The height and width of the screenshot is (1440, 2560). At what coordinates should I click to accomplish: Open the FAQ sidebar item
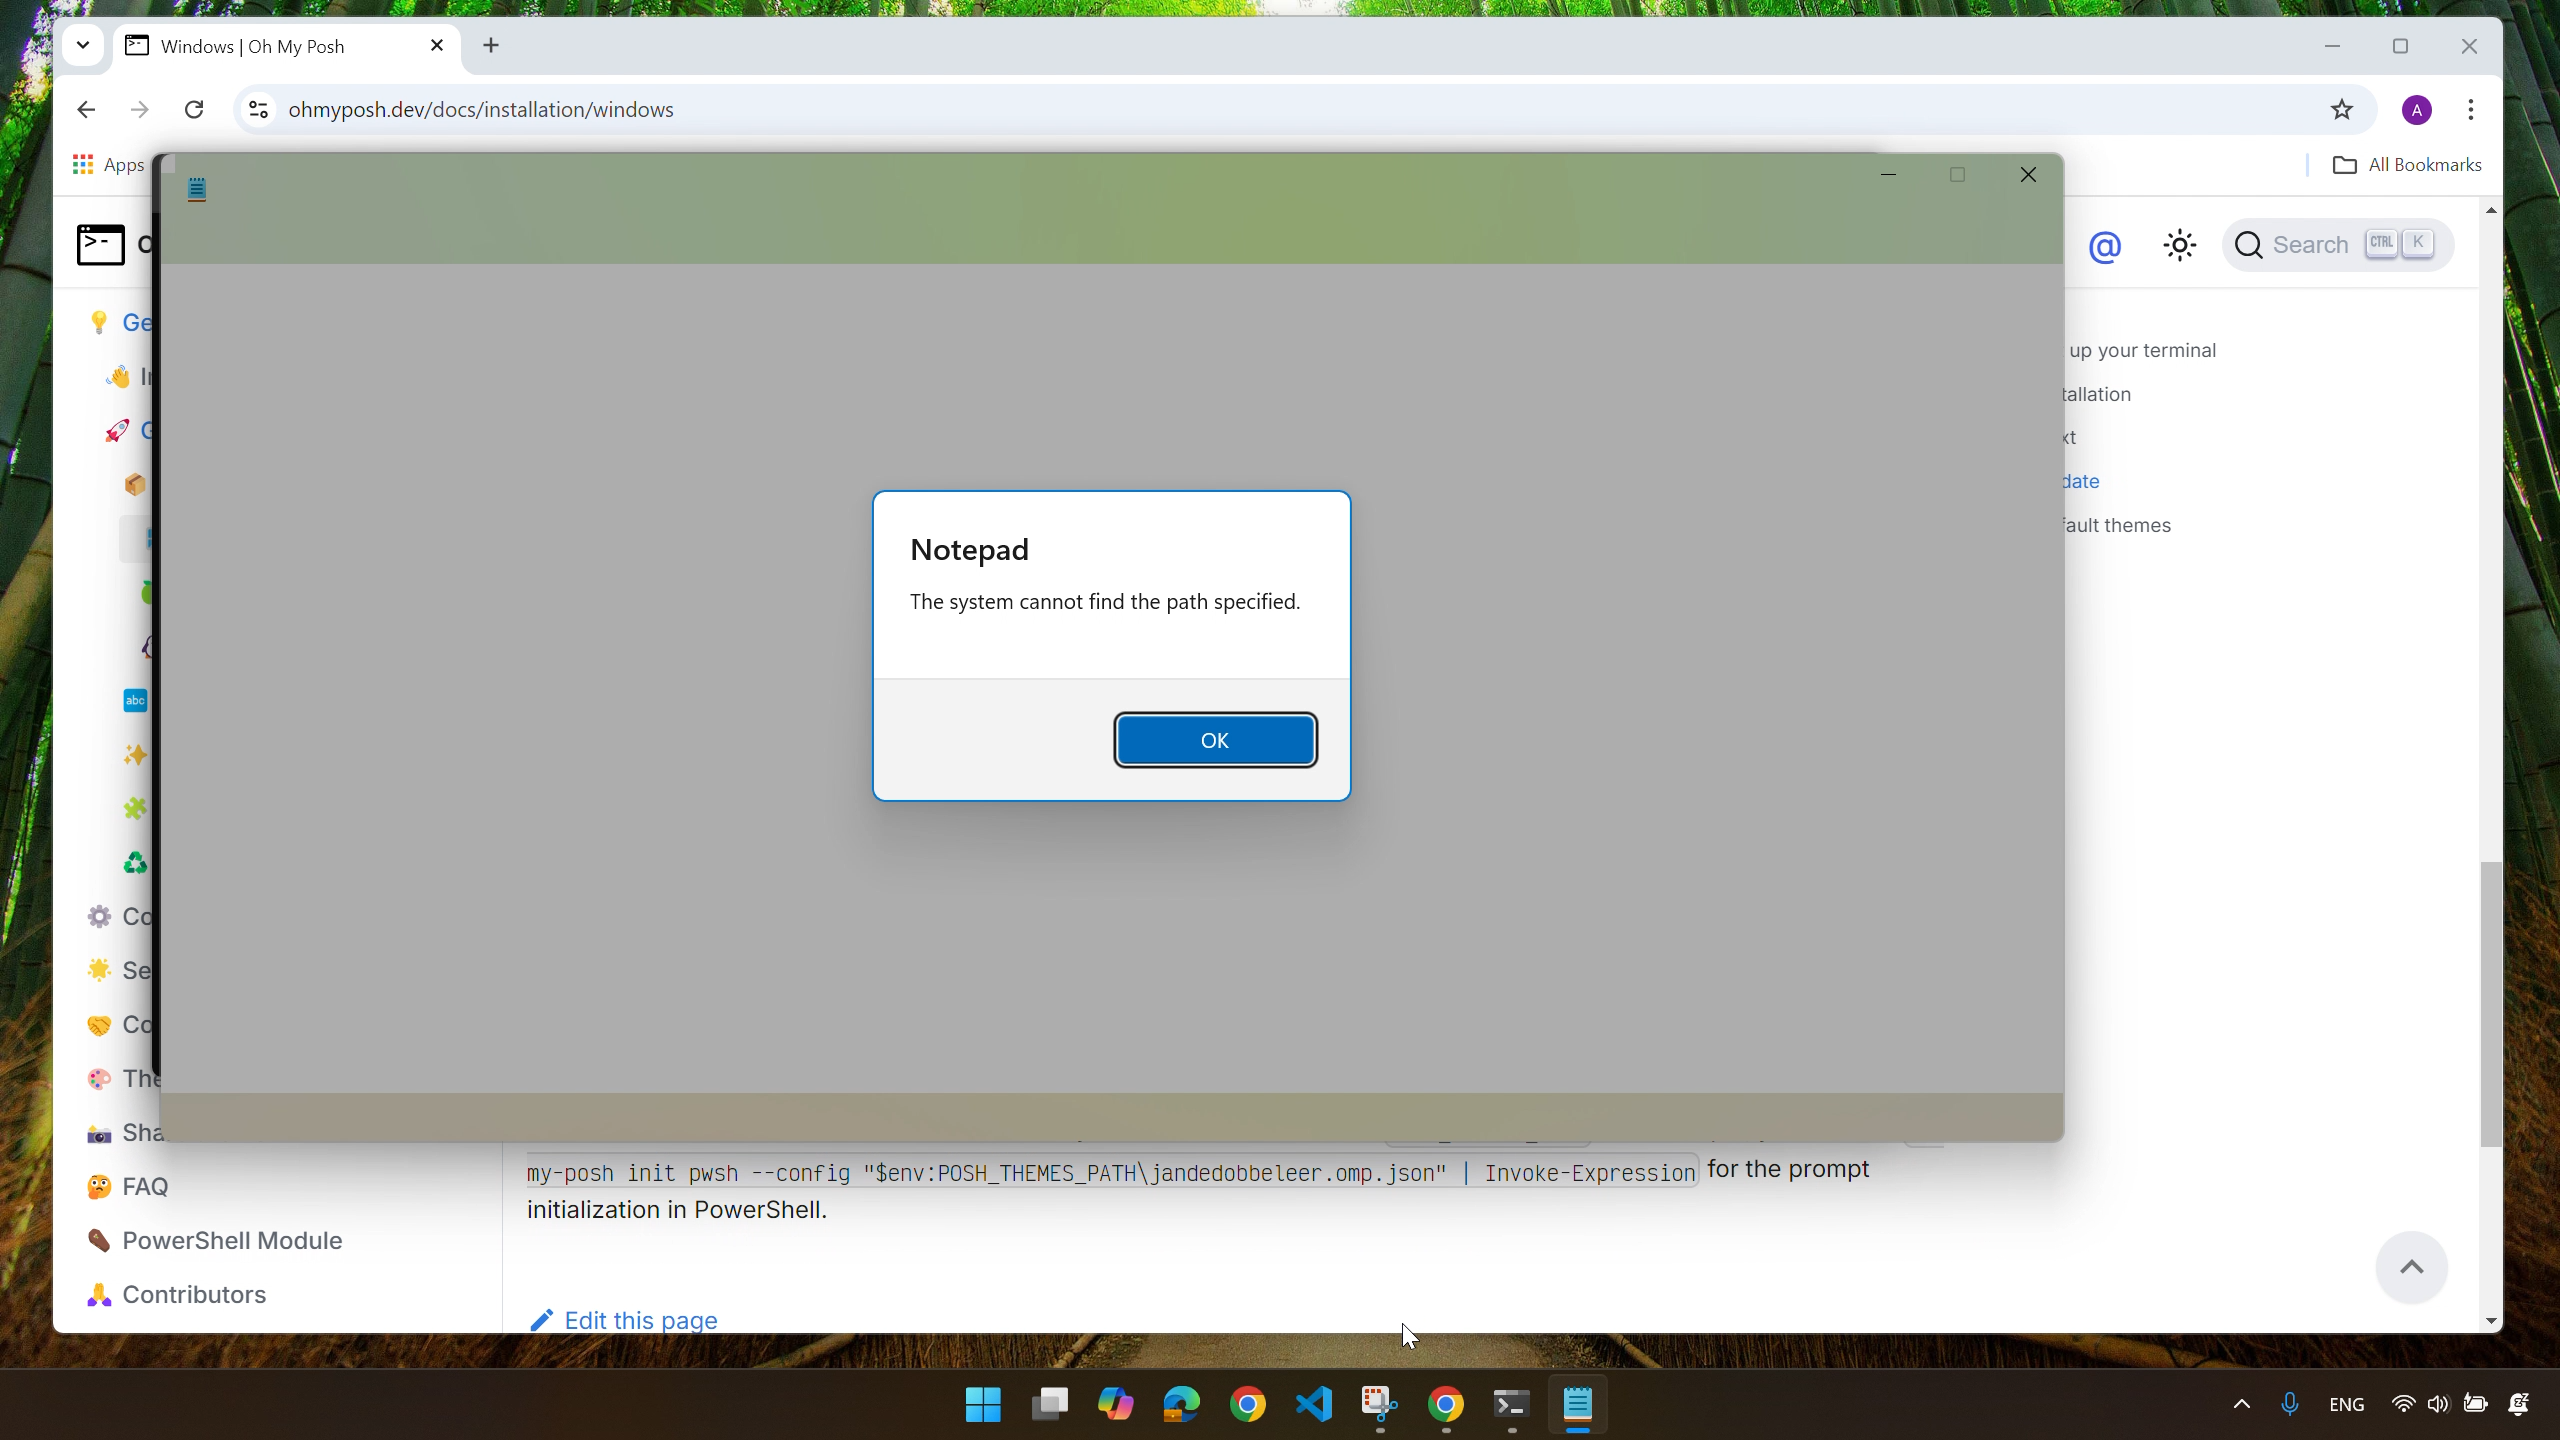pos(145,1186)
